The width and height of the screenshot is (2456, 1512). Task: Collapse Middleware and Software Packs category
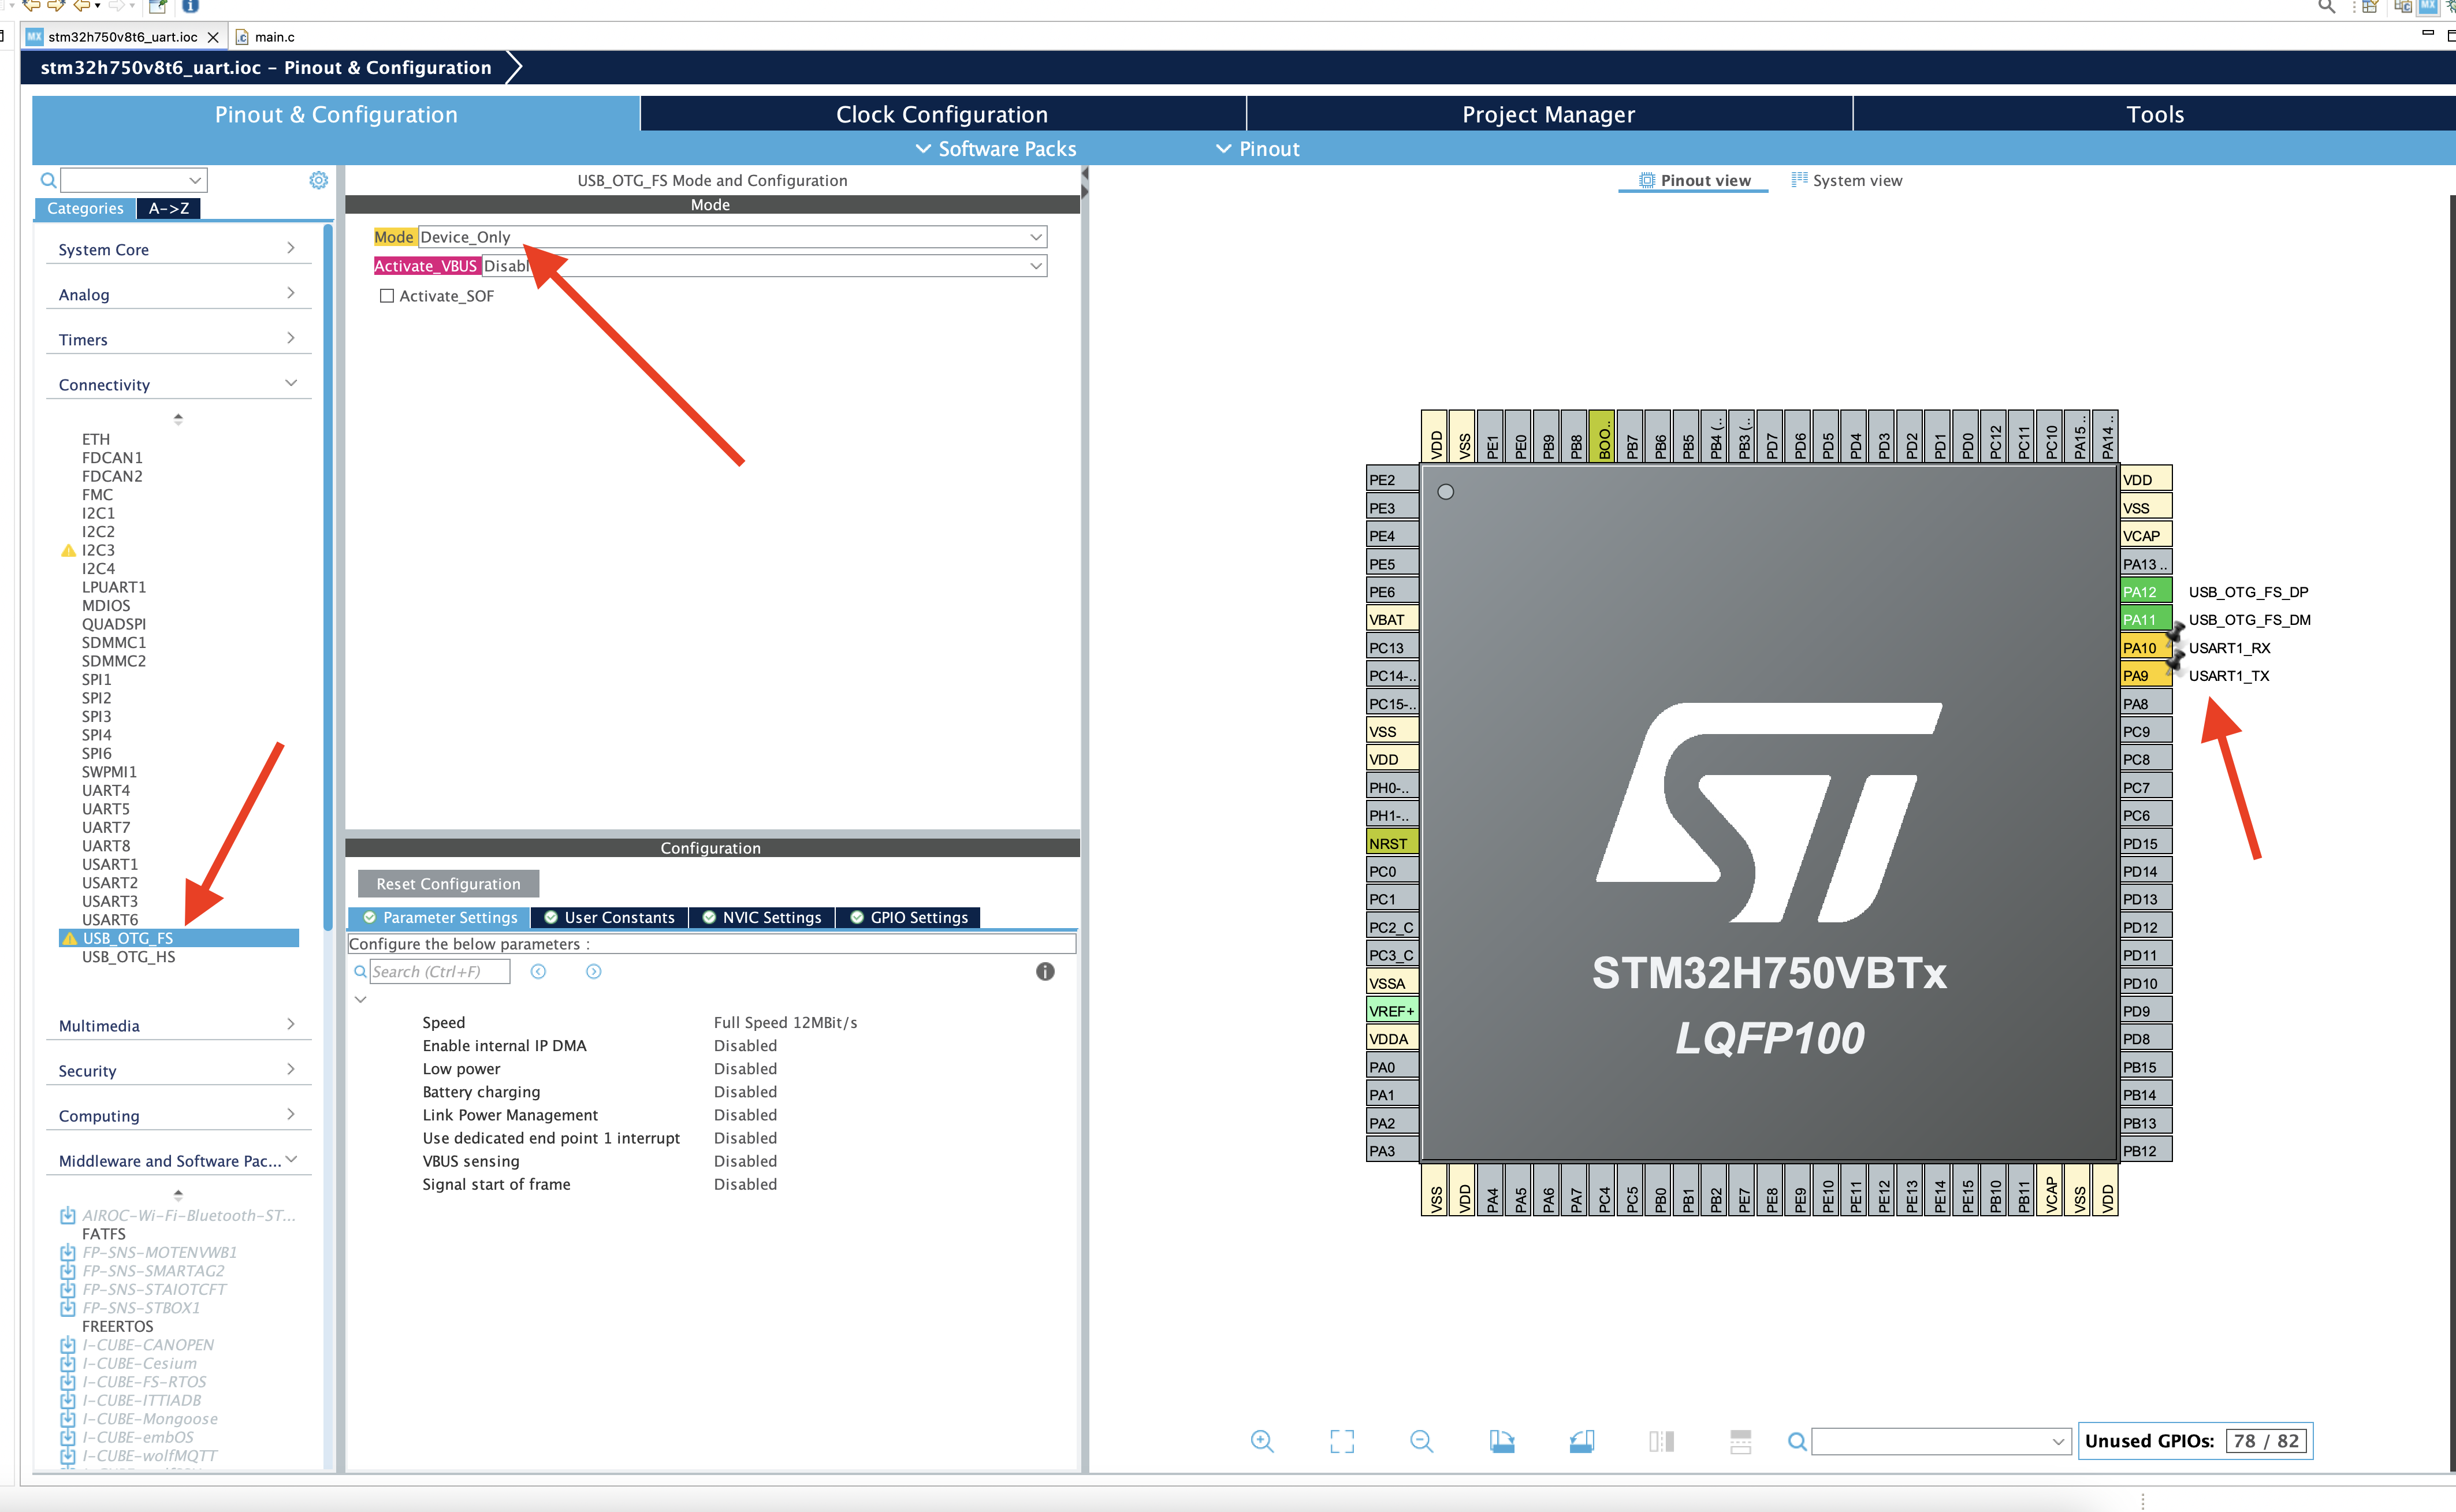pos(178,1160)
